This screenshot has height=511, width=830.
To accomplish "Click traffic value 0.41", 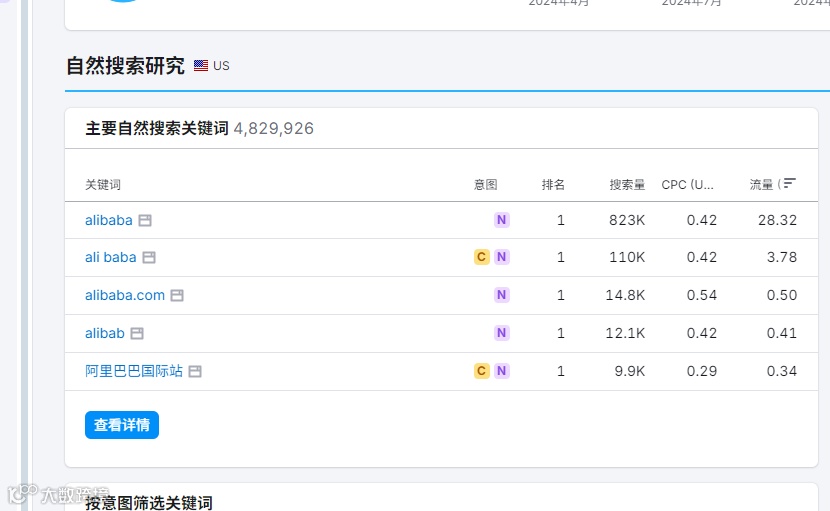I will click(782, 333).
